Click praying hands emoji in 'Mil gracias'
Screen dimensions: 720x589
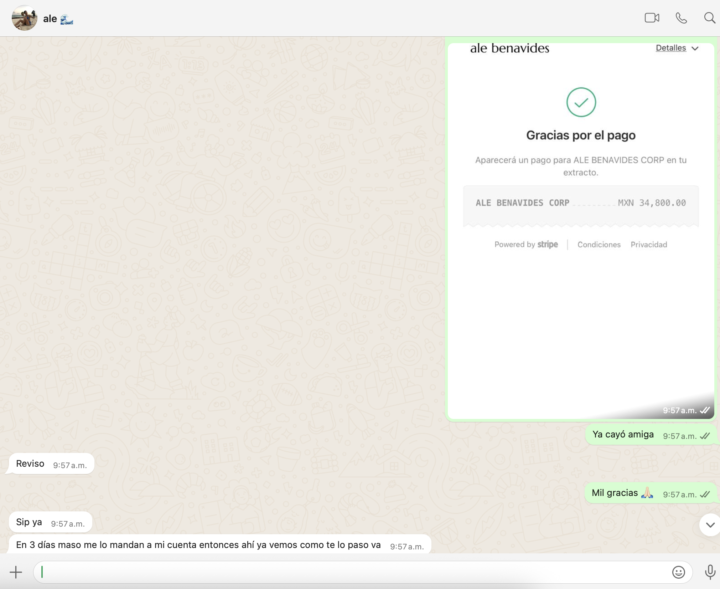[x=647, y=493]
